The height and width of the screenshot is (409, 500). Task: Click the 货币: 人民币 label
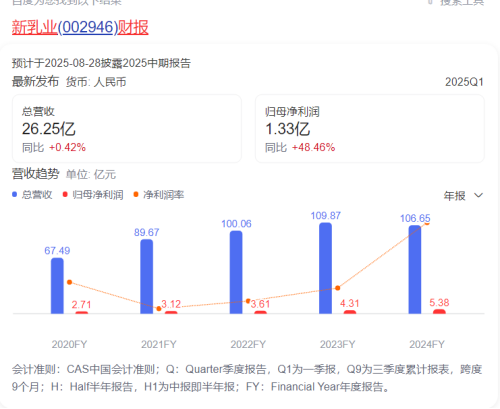[96, 82]
